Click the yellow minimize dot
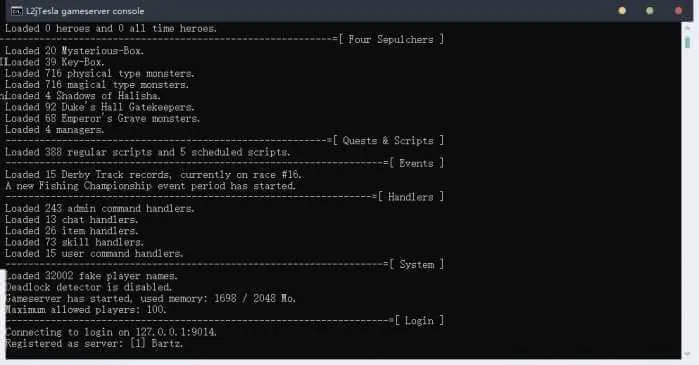This screenshot has height=365, width=699. (622, 11)
